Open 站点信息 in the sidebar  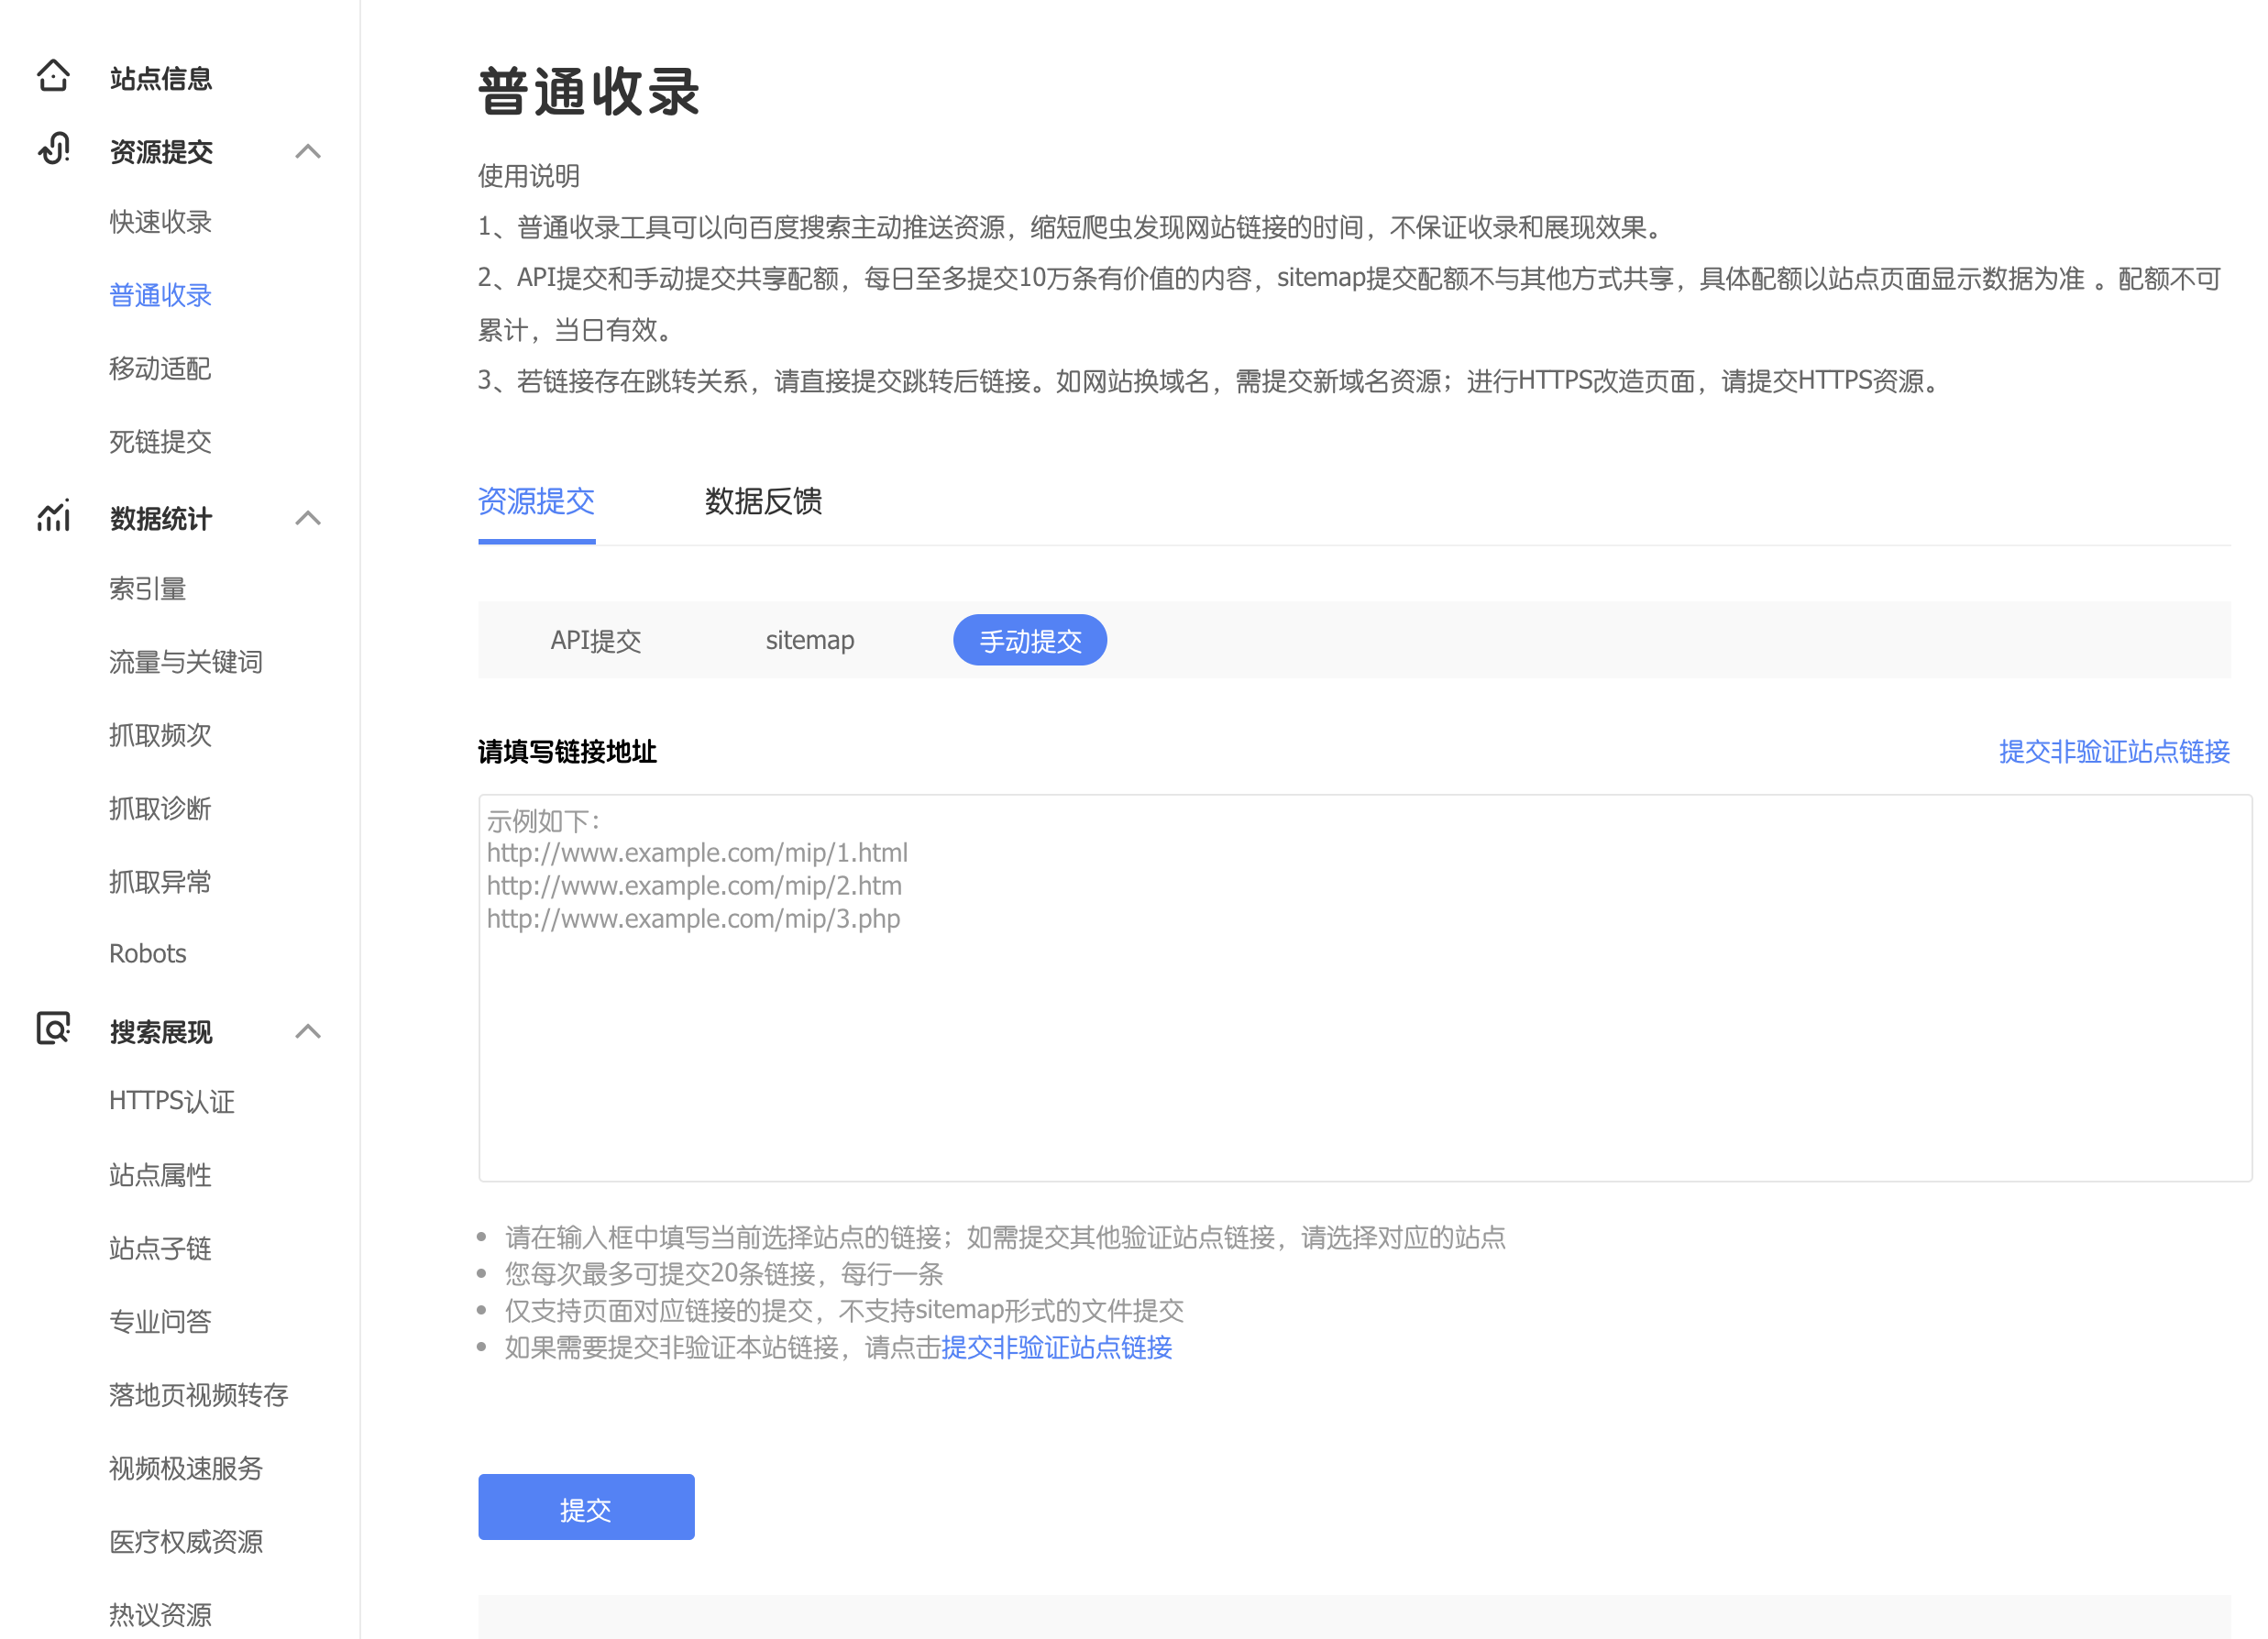click(161, 78)
